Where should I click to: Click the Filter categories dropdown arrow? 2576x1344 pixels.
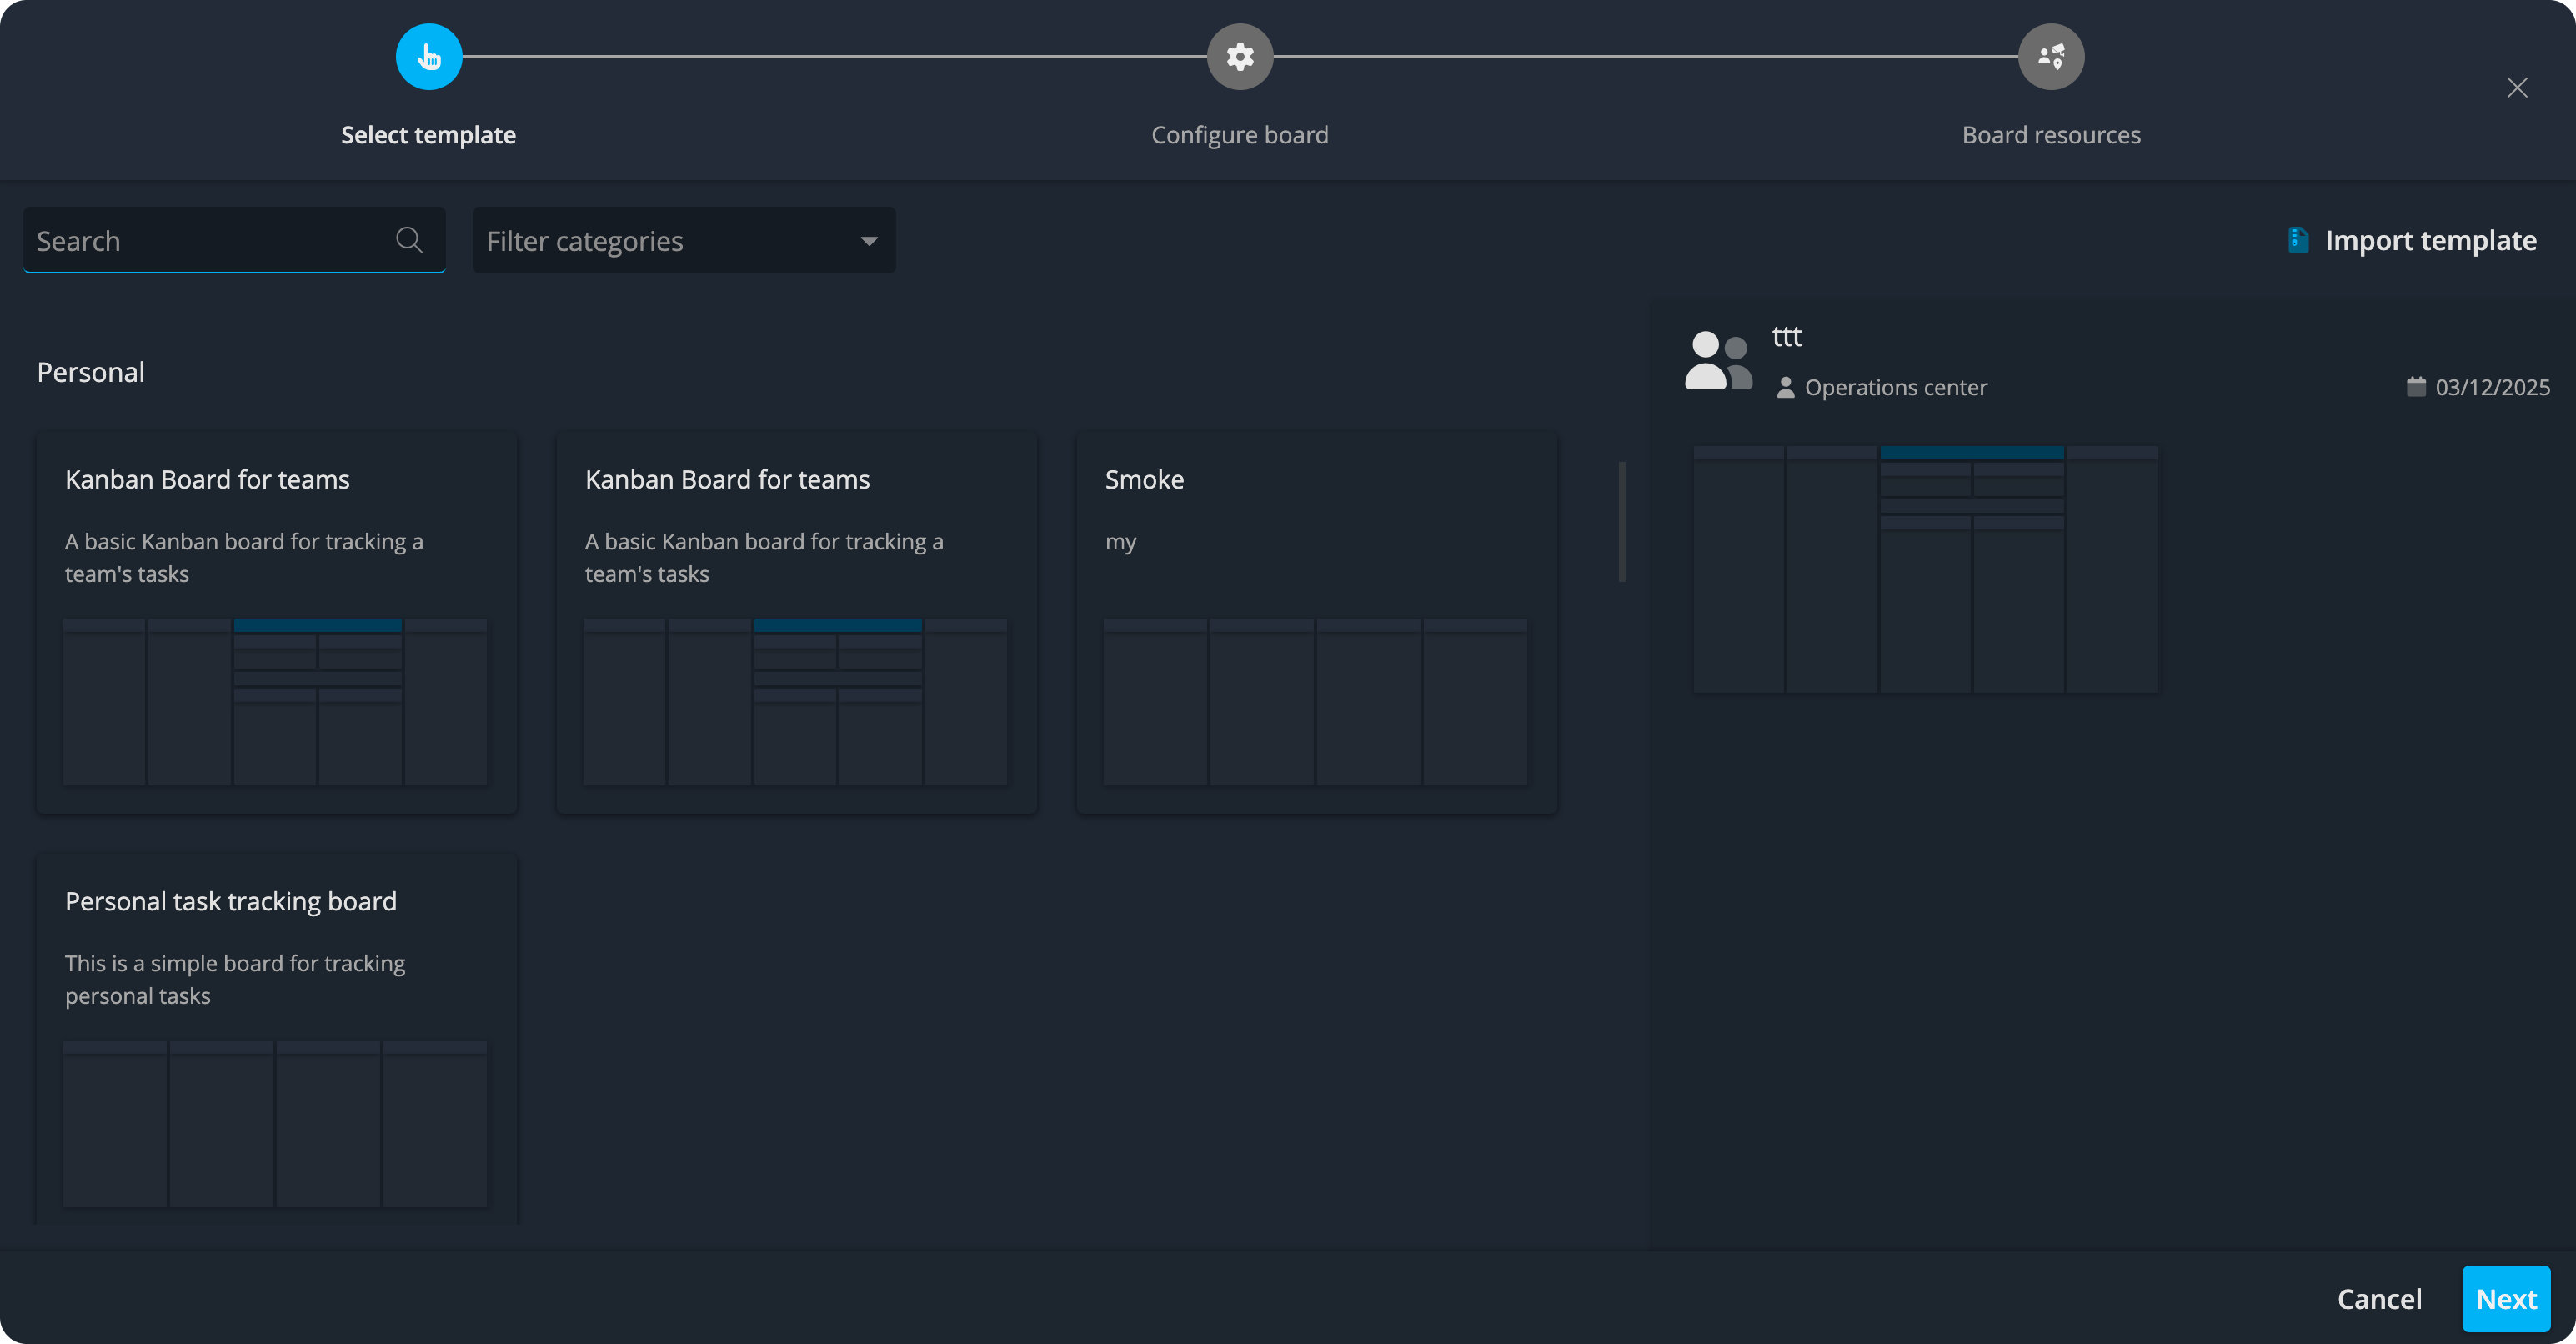[x=869, y=241]
